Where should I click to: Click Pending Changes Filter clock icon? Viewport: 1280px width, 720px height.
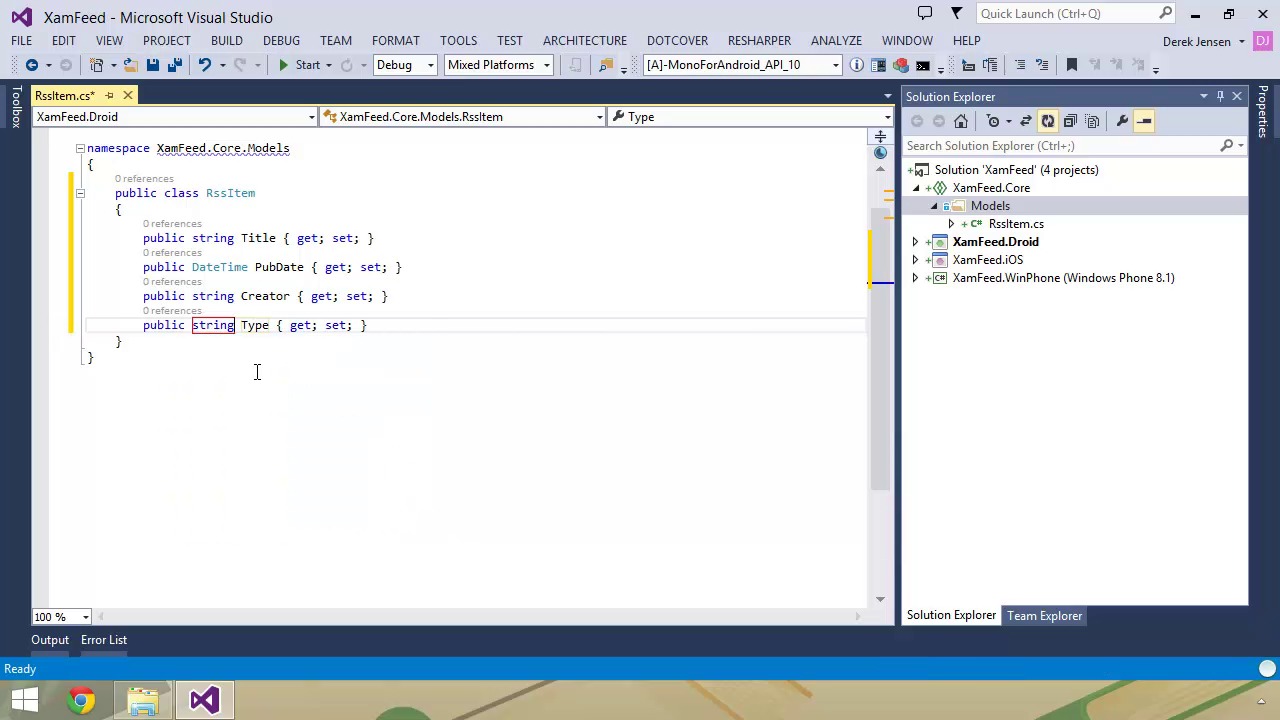coord(993,121)
